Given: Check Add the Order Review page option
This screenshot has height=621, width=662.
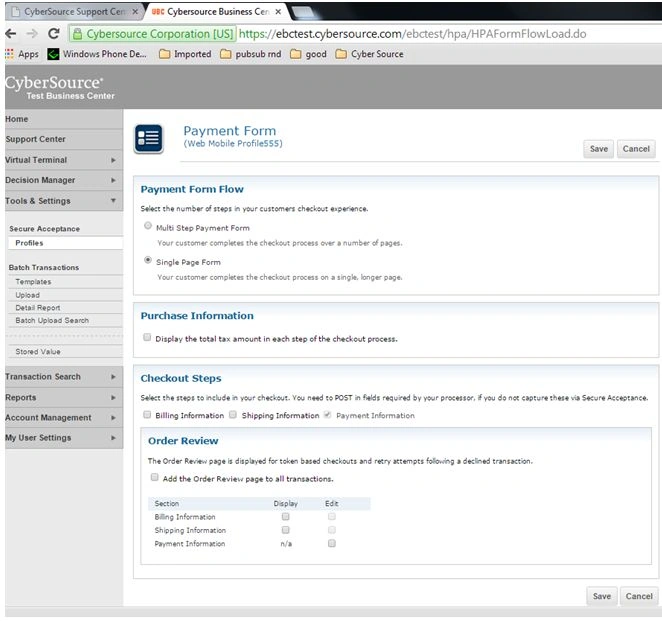Looking at the screenshot, I should tap(155, 477).
